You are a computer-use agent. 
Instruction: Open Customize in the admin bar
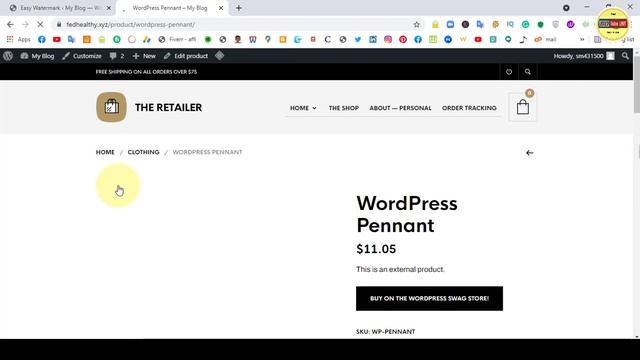coord(82,56)
